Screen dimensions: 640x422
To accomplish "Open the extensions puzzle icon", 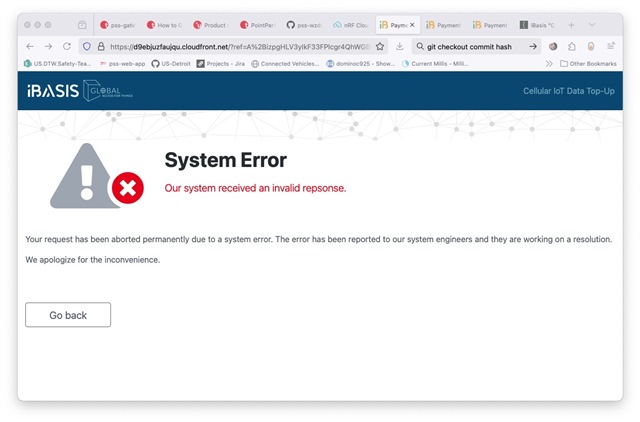I will tap(572, 47).
